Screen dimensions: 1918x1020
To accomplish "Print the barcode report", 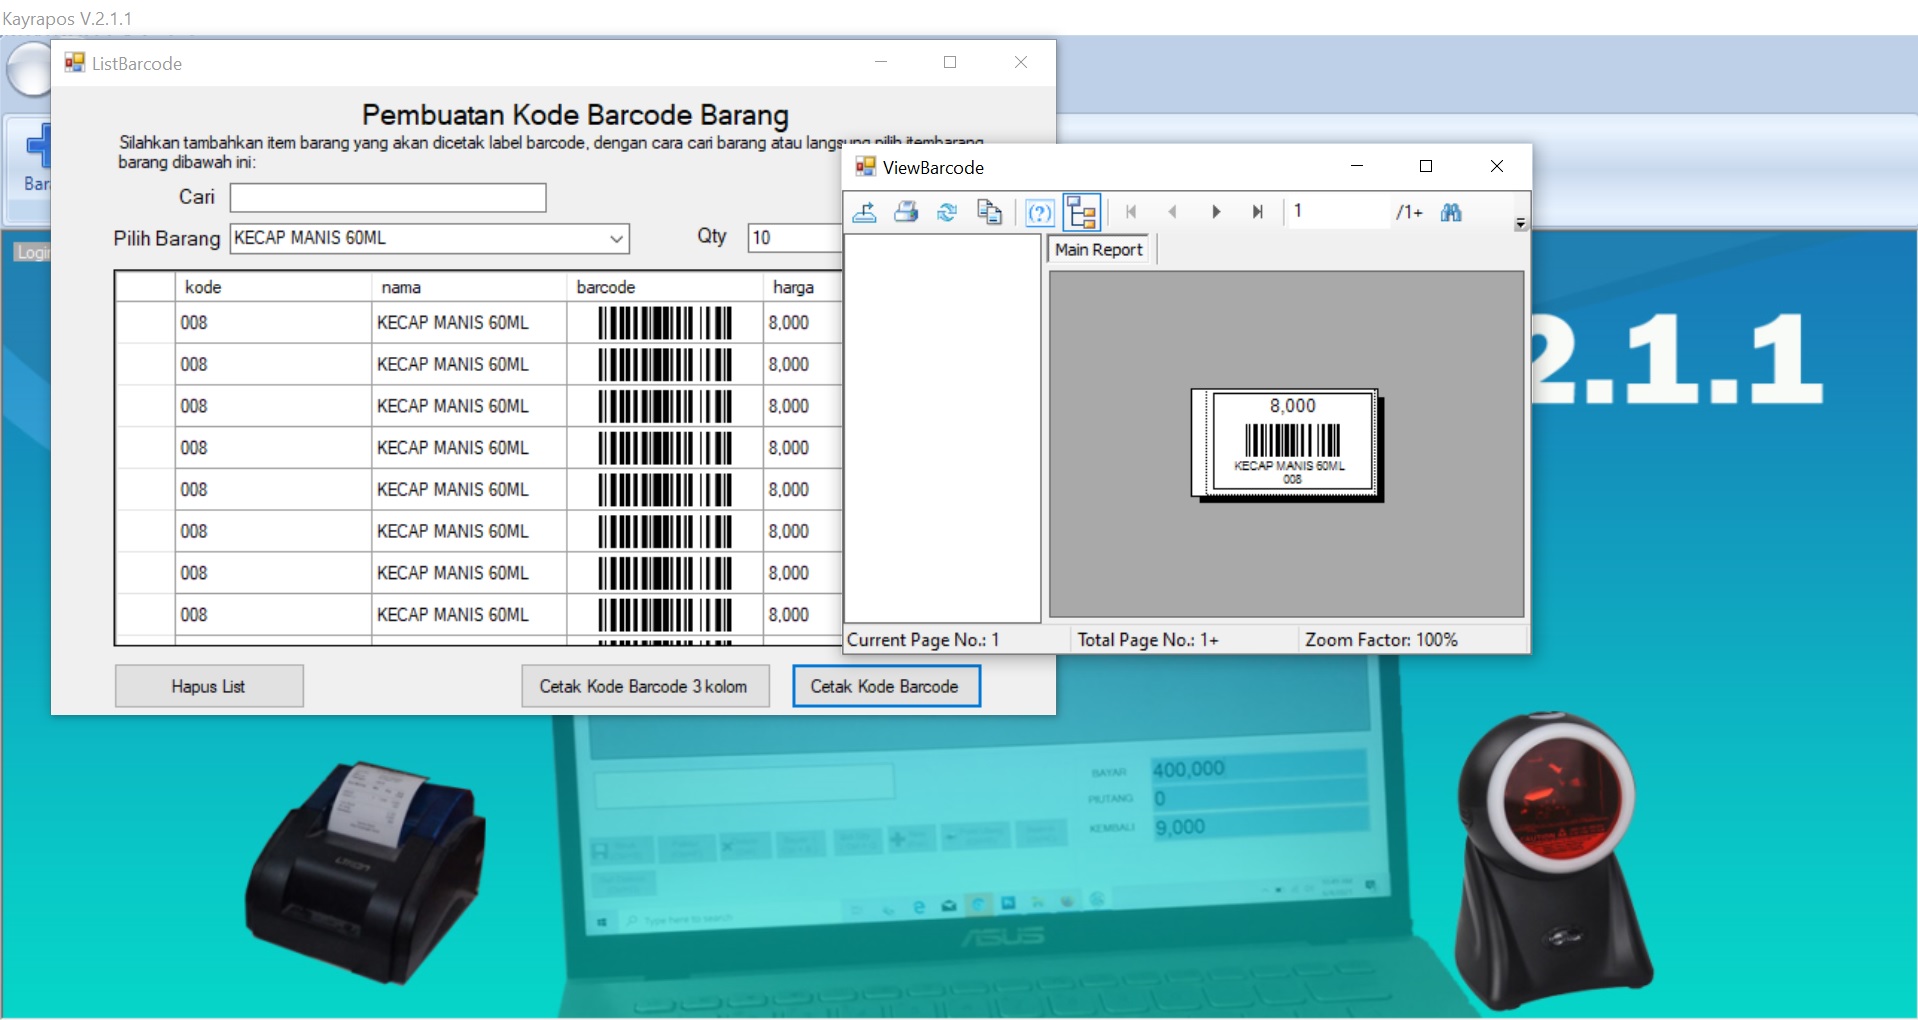I will tap(906, 212).
